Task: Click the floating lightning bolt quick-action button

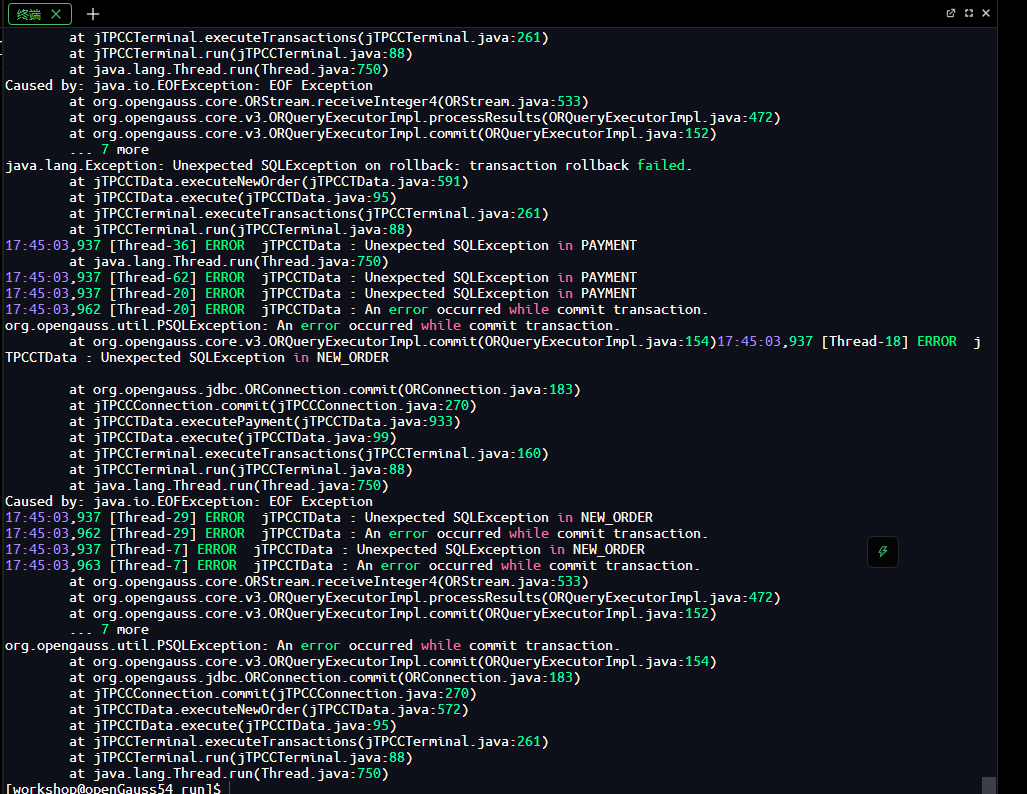Action: click(x=882, y=552)
